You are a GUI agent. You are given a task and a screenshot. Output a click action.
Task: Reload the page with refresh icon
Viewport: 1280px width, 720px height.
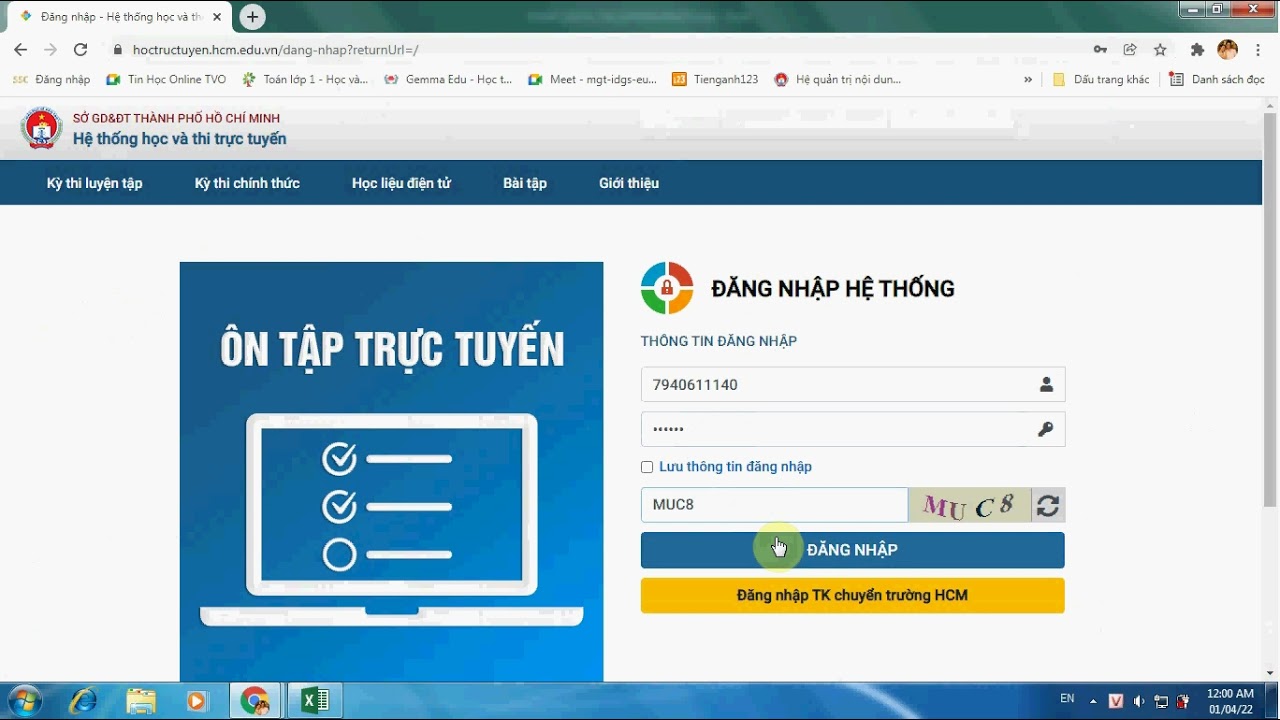click(81, 50)
